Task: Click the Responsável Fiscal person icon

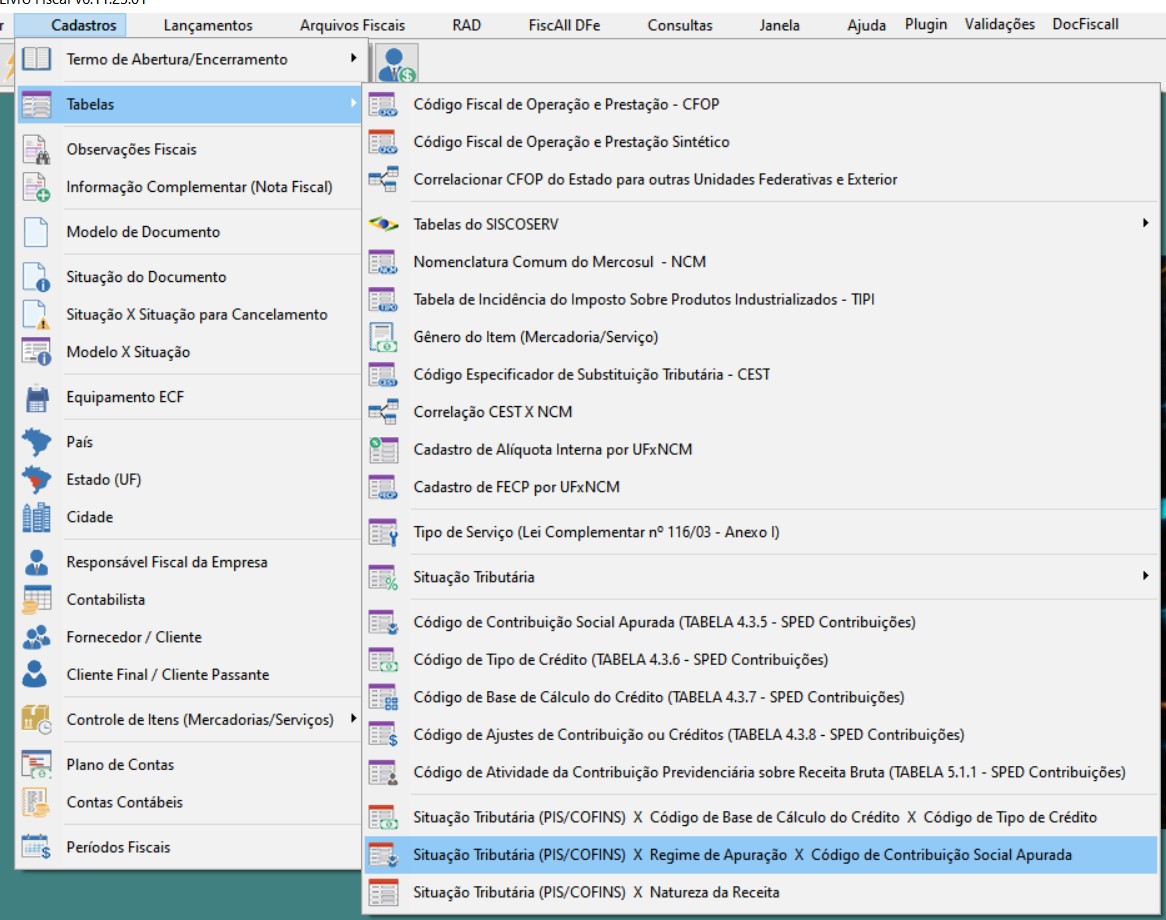Action: (x=36, y=562)
